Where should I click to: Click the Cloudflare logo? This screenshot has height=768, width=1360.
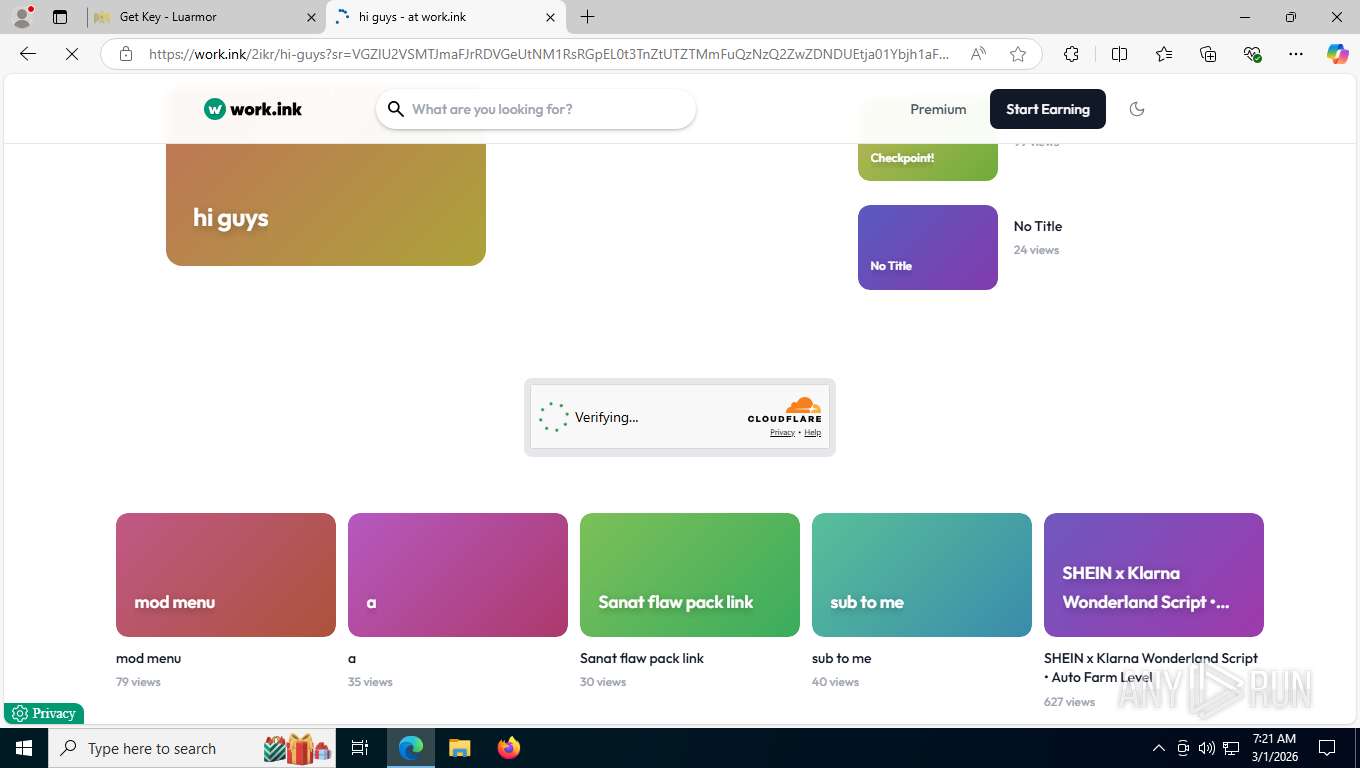pyautogui.click(x=784, y=410)
